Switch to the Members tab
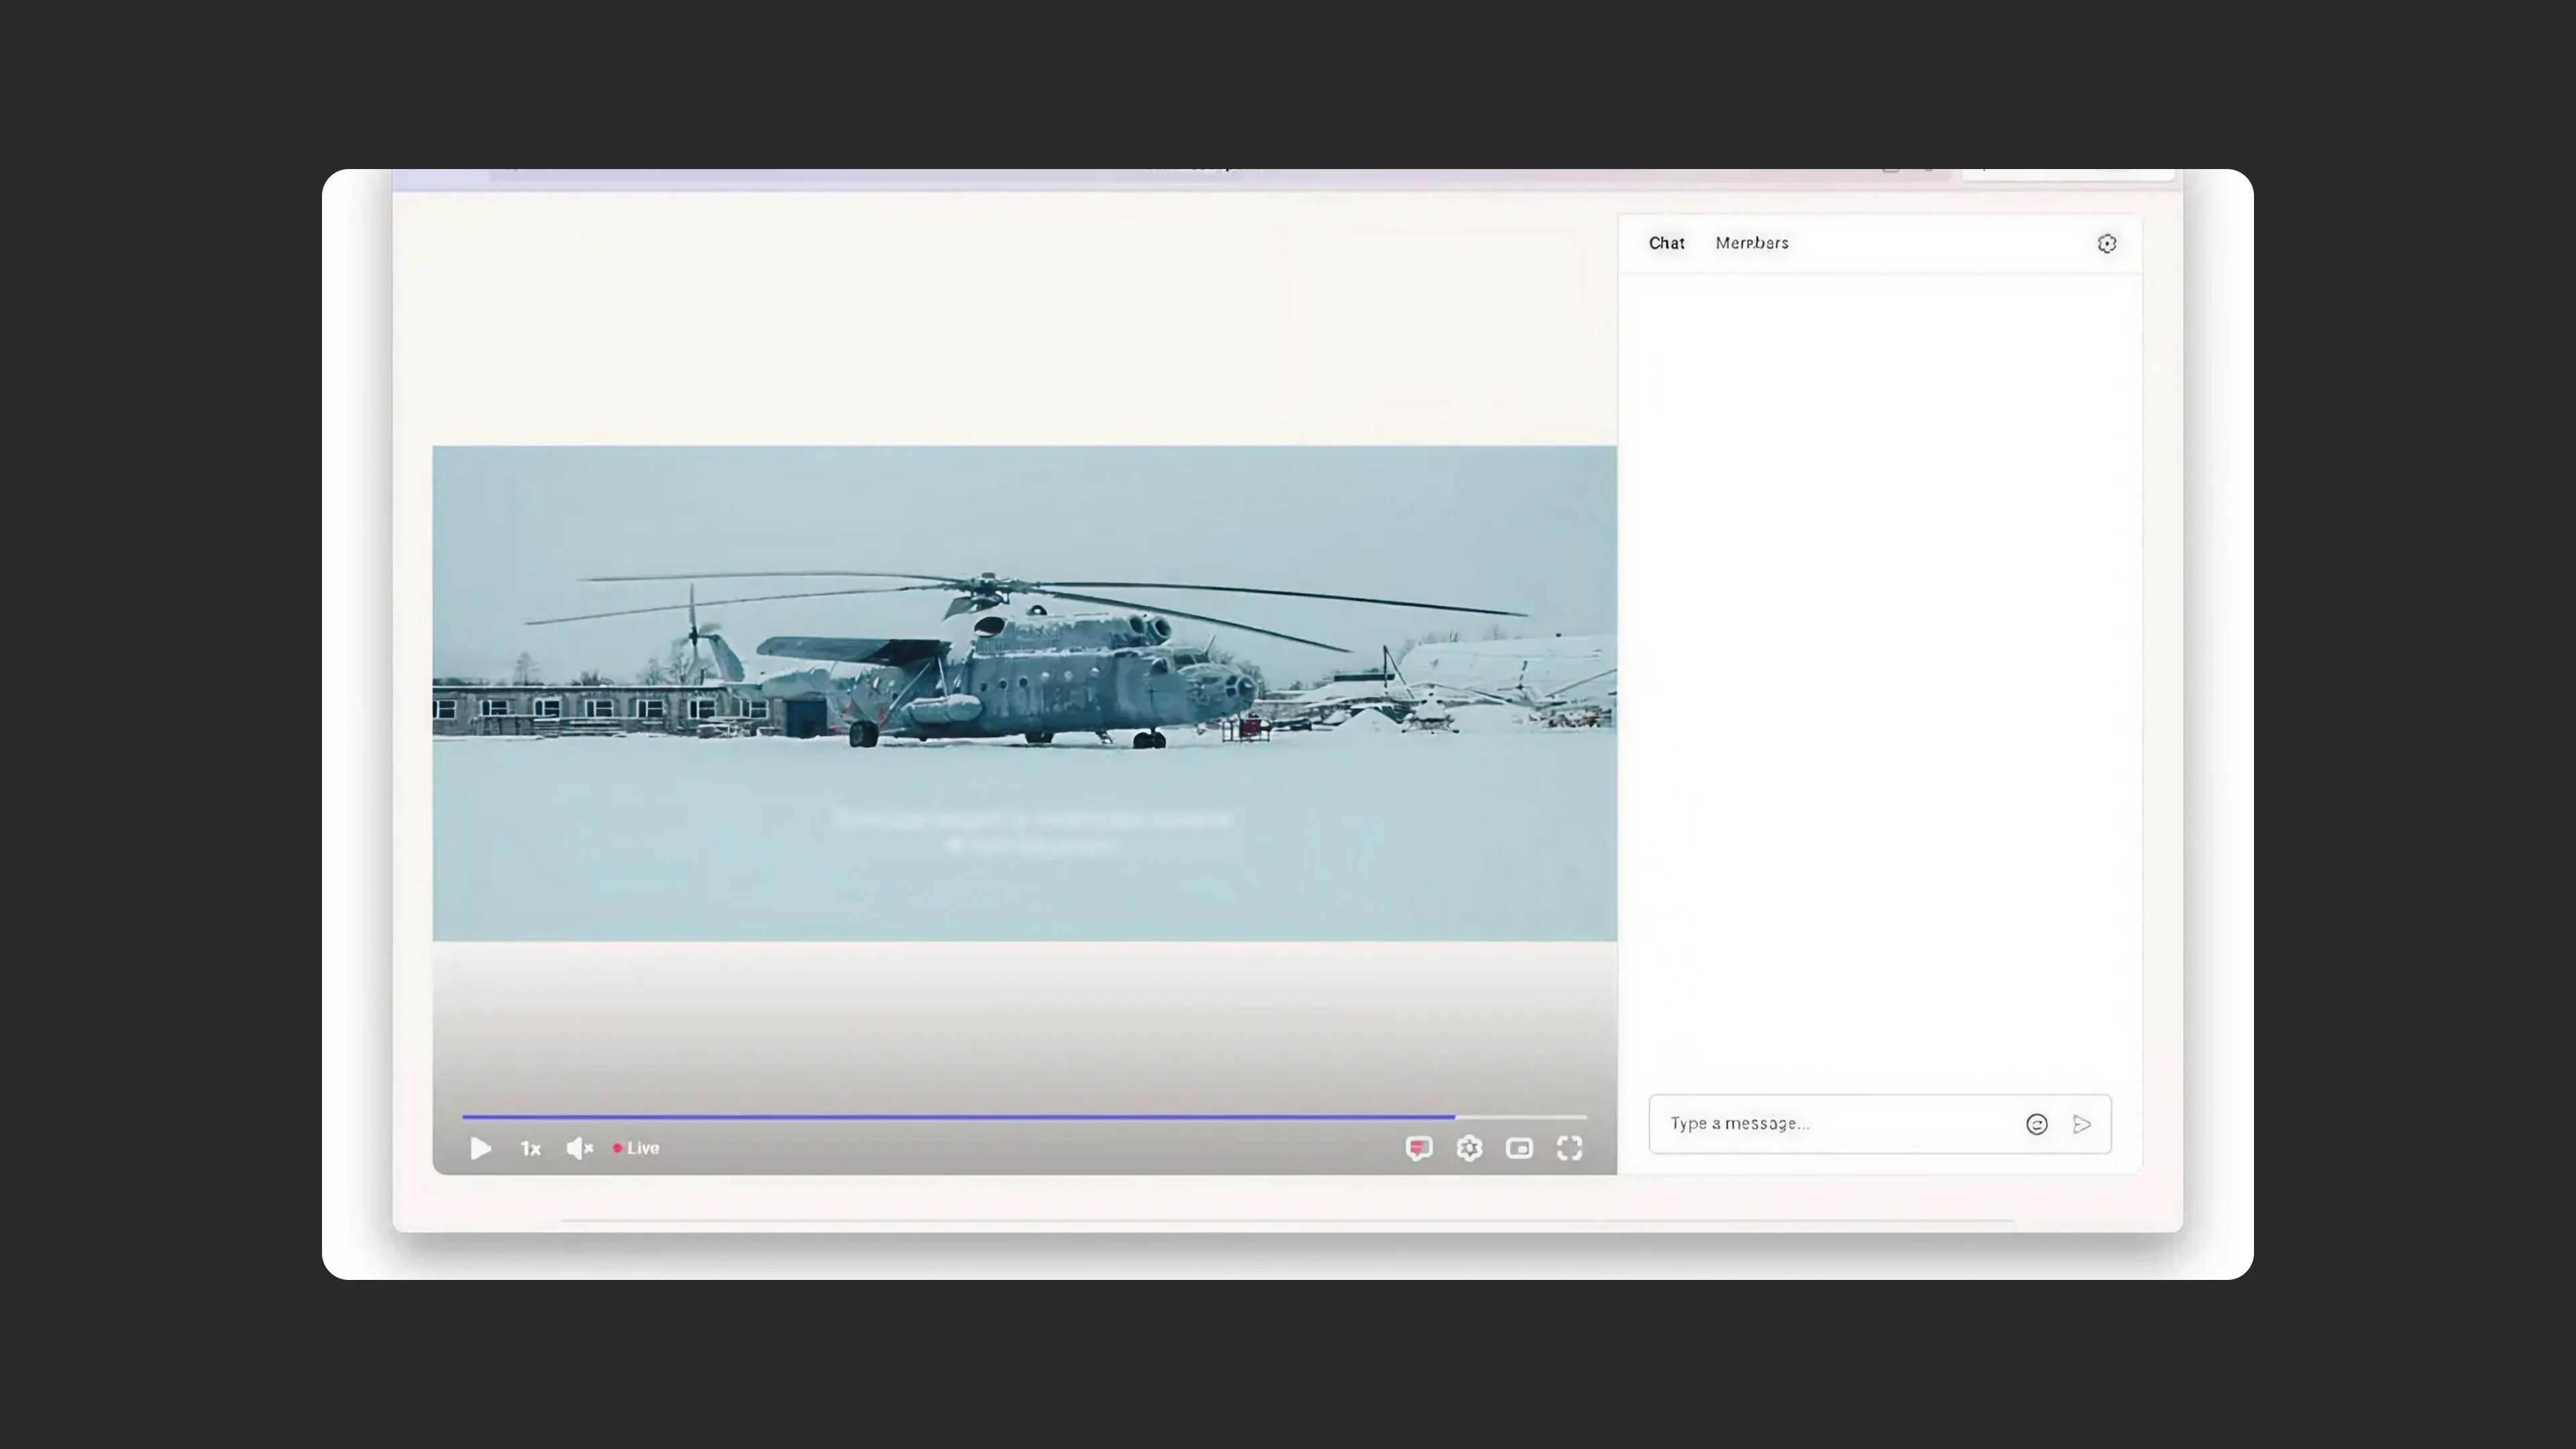Screen dimensions: 2576x1449 pos(1751,243)
